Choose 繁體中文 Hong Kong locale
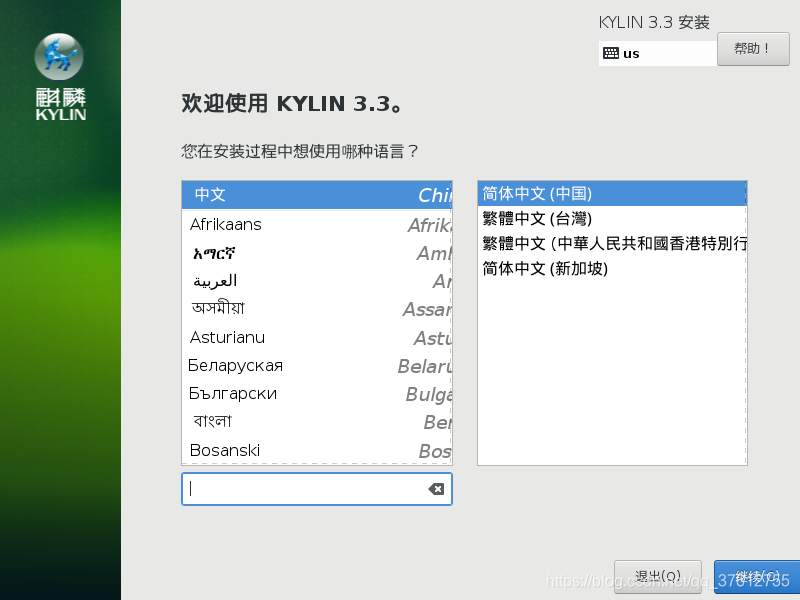The height and width of the screenshot is (600, 800). click(x=612, y=243)
